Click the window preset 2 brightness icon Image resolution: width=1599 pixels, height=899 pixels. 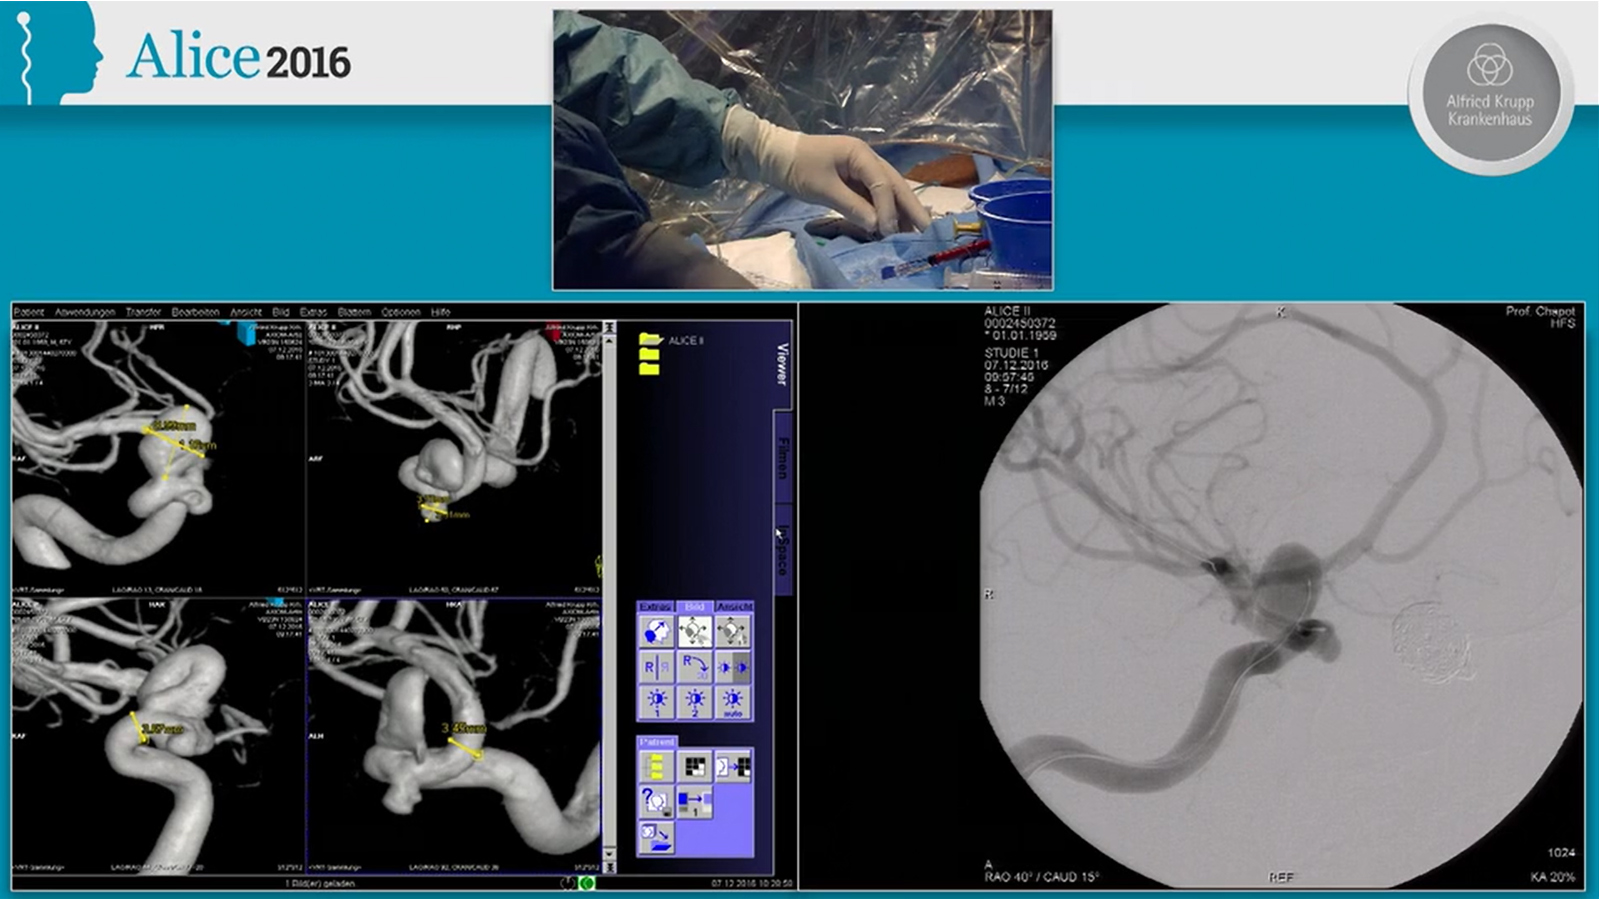(x=694, y=701)
